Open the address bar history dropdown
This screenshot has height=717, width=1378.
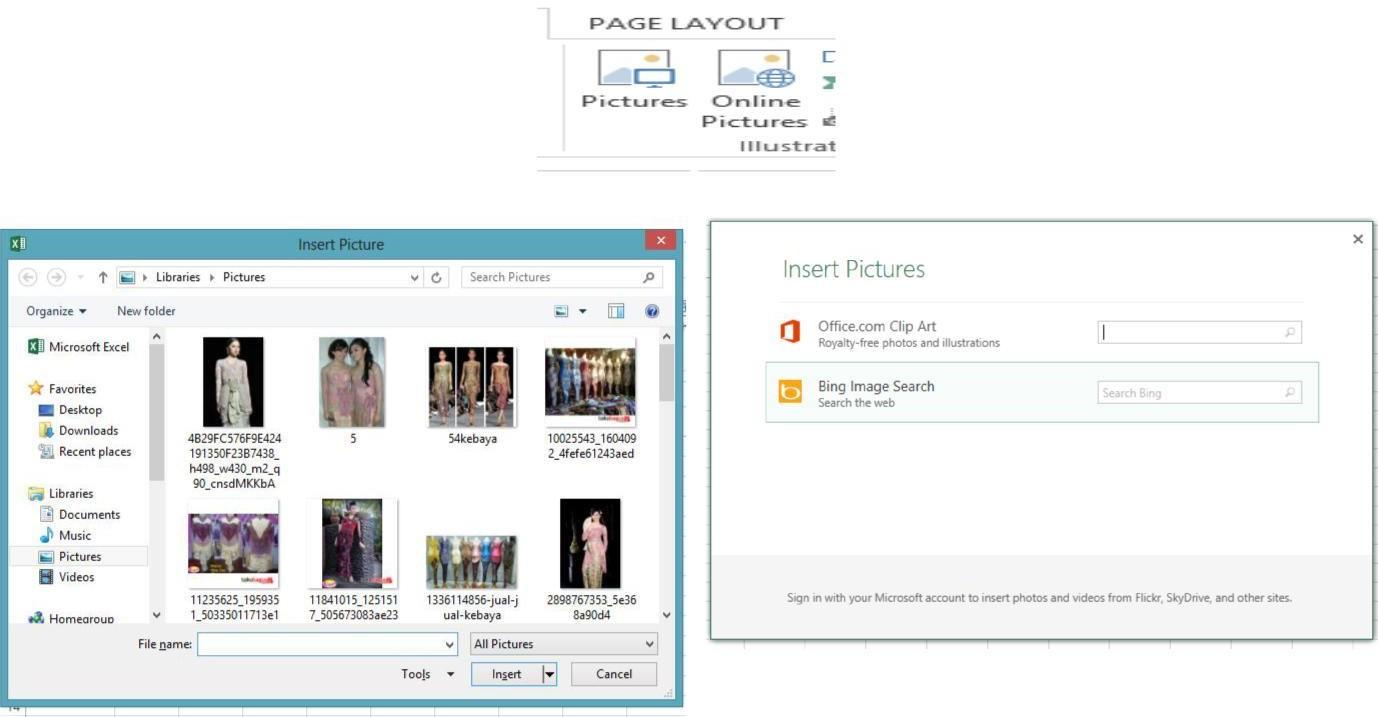click(415, 277)
